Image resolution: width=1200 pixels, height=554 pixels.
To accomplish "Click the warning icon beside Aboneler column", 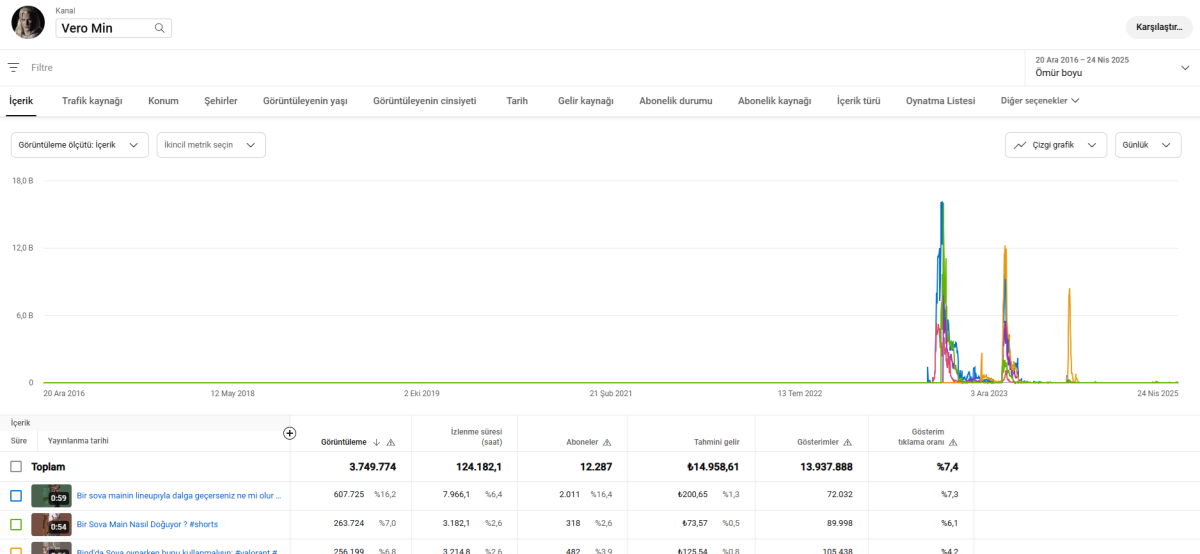I will point(607,442).
